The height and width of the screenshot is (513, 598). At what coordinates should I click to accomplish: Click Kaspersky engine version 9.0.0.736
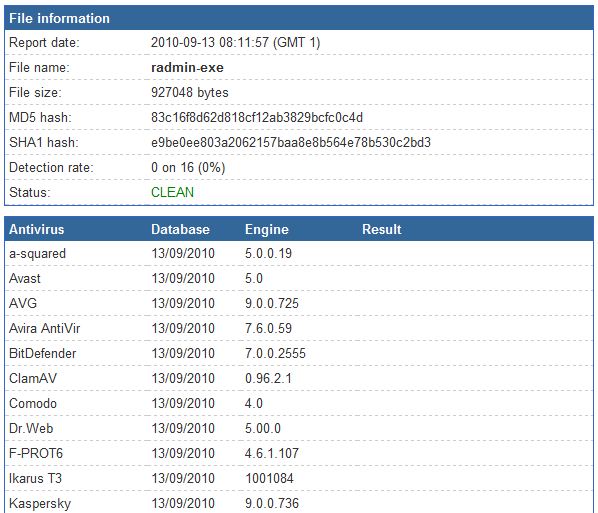click(272, 503)
